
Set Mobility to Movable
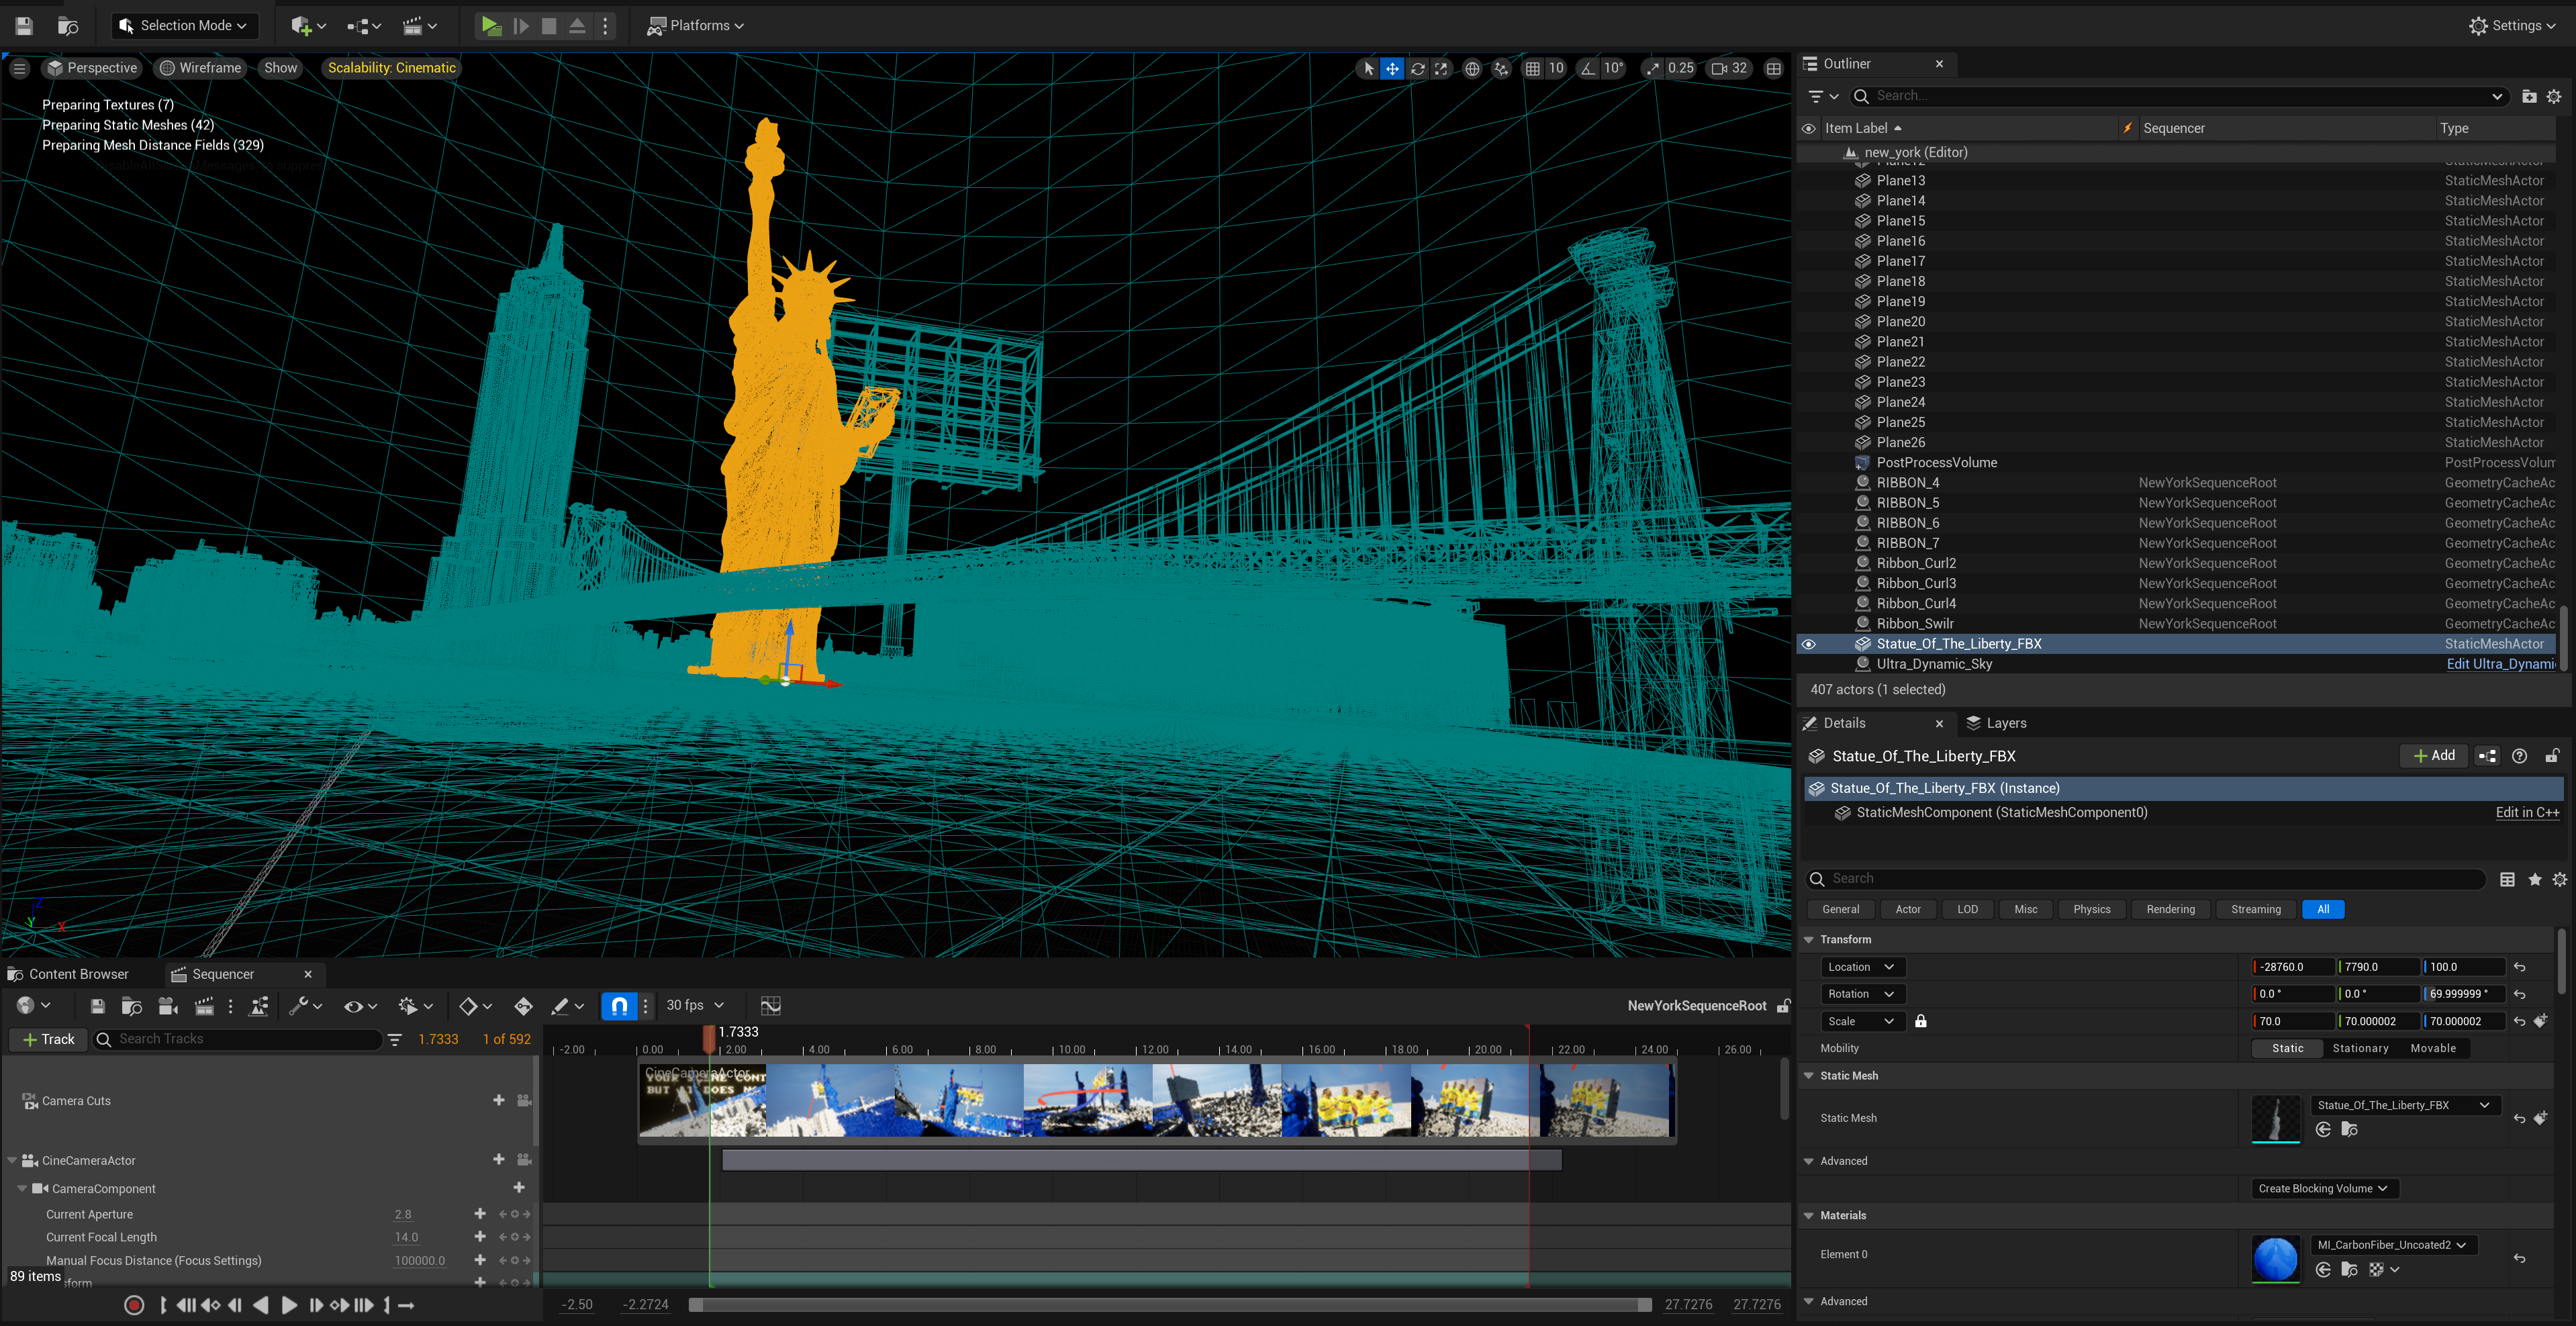point(2433,1048)
